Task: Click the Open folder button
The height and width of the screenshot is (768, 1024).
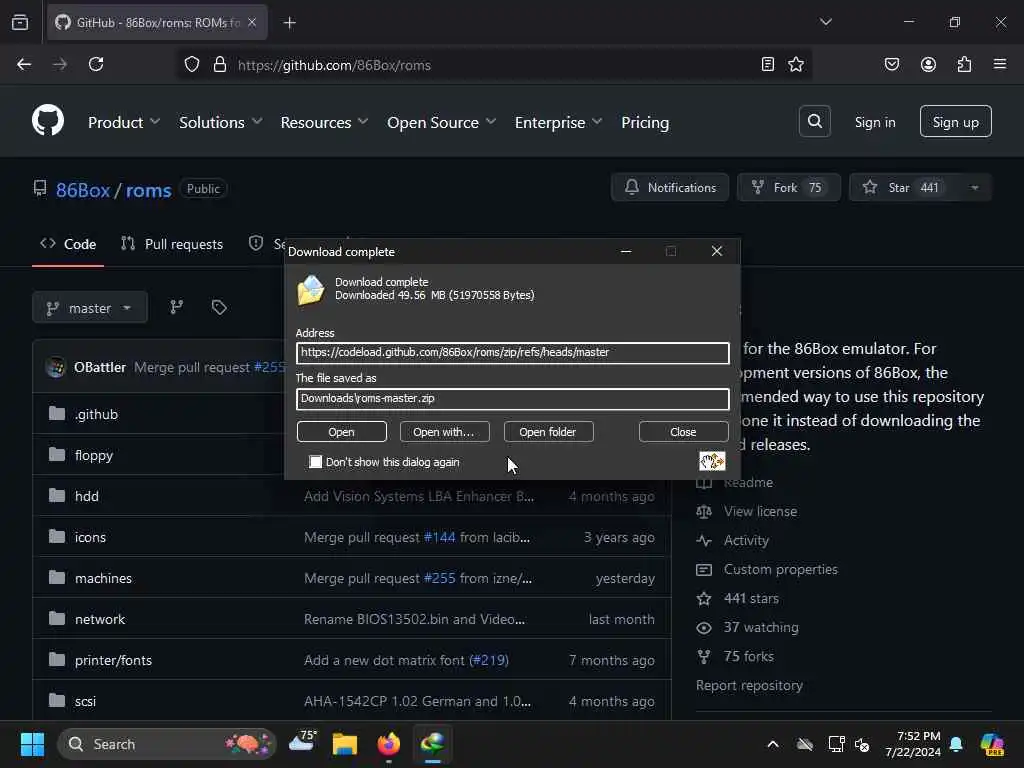Action: point(548,432)
